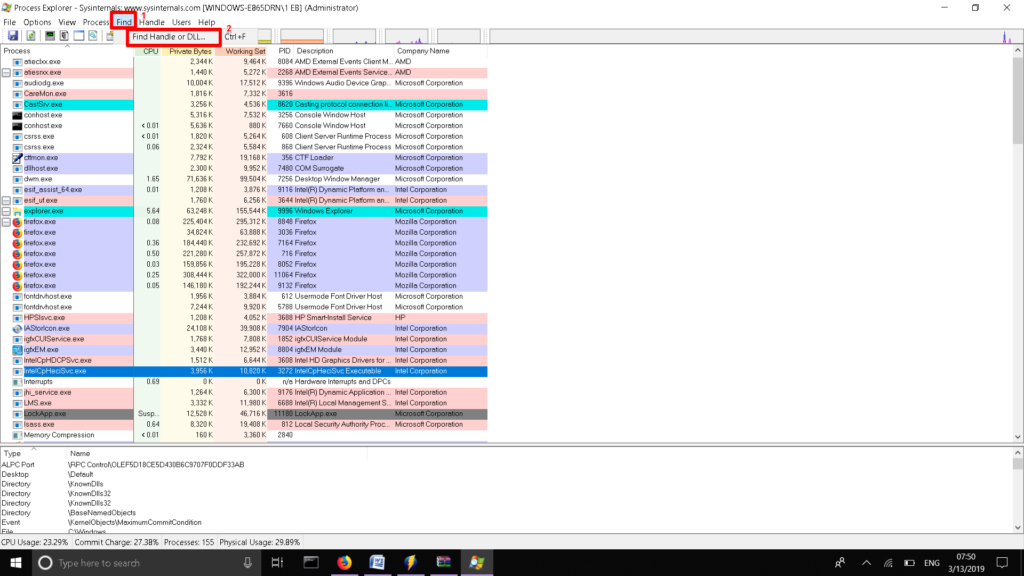Viewport: 1024px width, 576px height.
Task: Open Microsoft Word from the taskbar
Action: click(377, 562)
